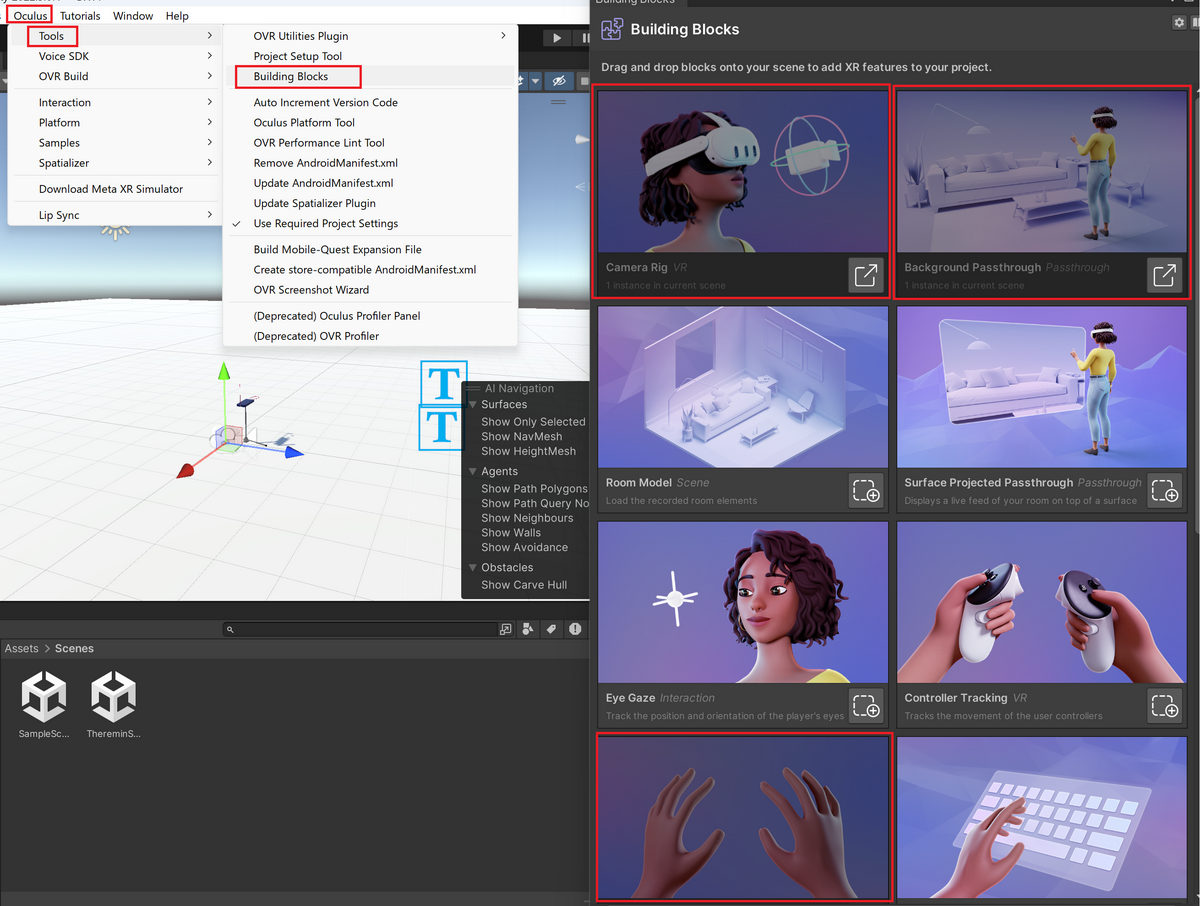Add the Eye Gaze block using its plus icon
This screenshot has height=906, width=1200.
(x=866, y=706)
